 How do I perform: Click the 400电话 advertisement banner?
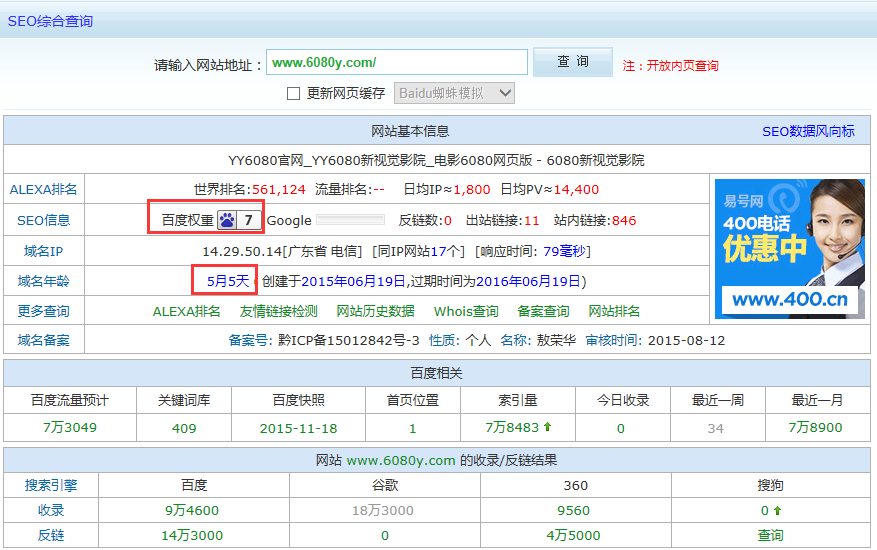[790, 249]
